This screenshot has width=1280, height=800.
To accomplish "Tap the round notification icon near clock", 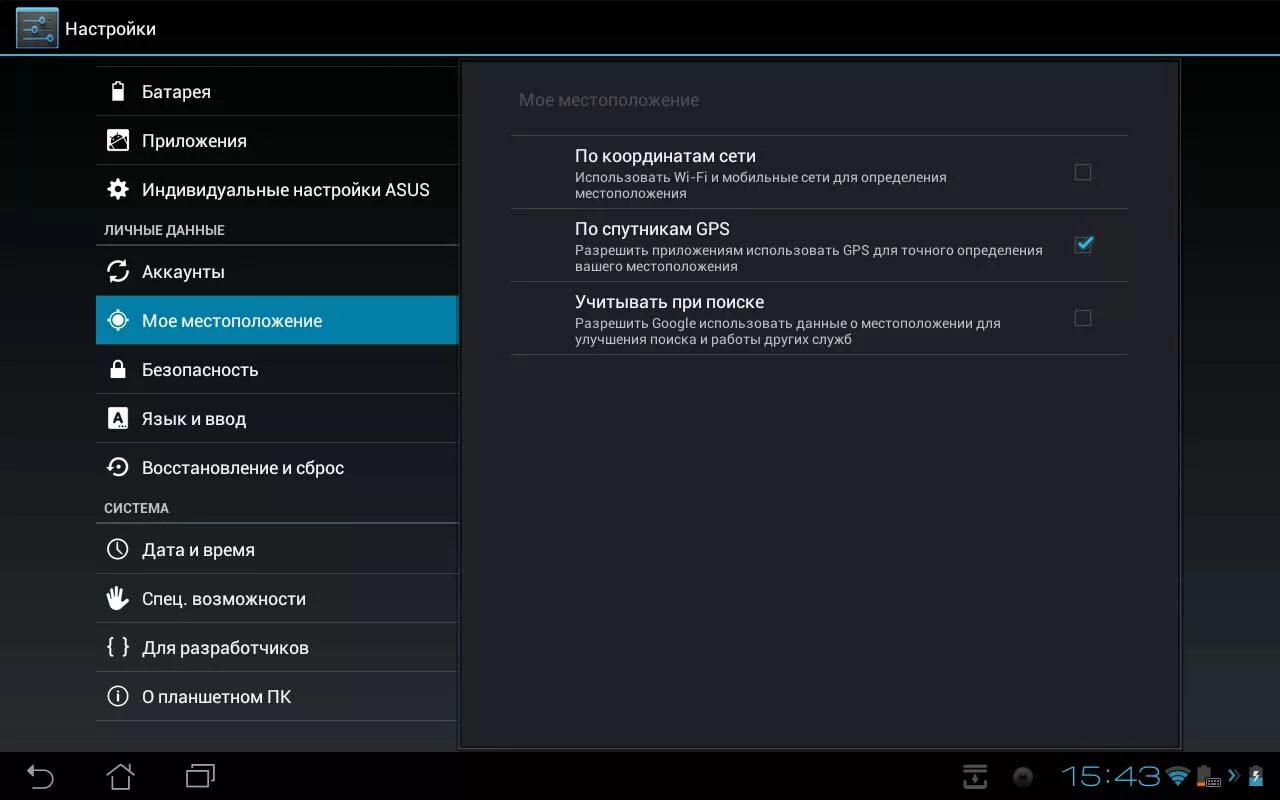I will click(x=1023, y=777).
